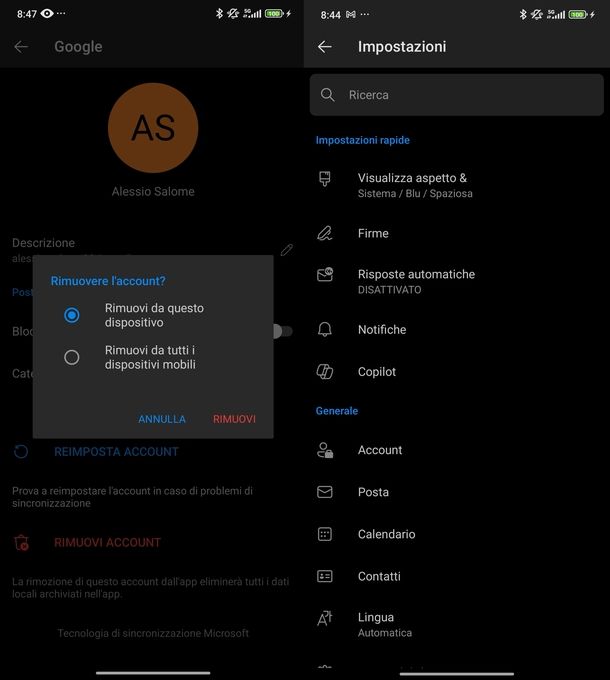The image size is (610, 680).
Task: Open the Notifiche settings entry
Action: pyautogui.click(x=457, y=330)
